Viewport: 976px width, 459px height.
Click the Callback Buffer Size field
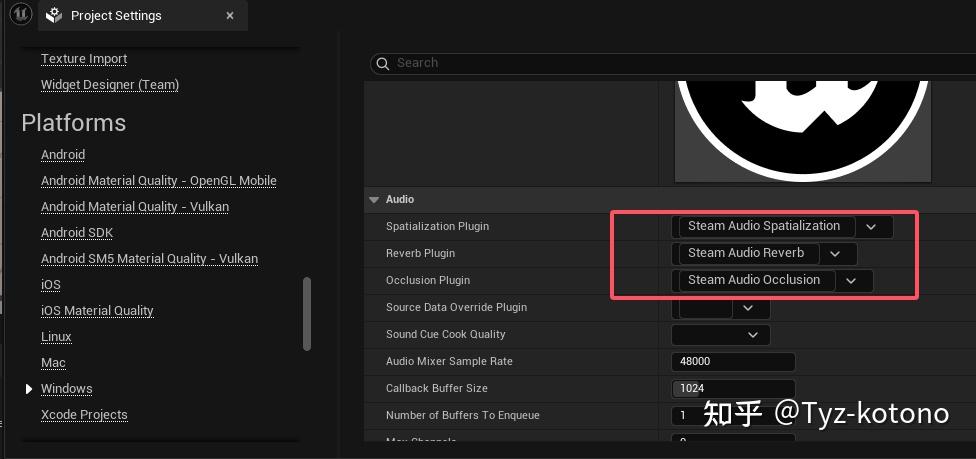[733, 389]
